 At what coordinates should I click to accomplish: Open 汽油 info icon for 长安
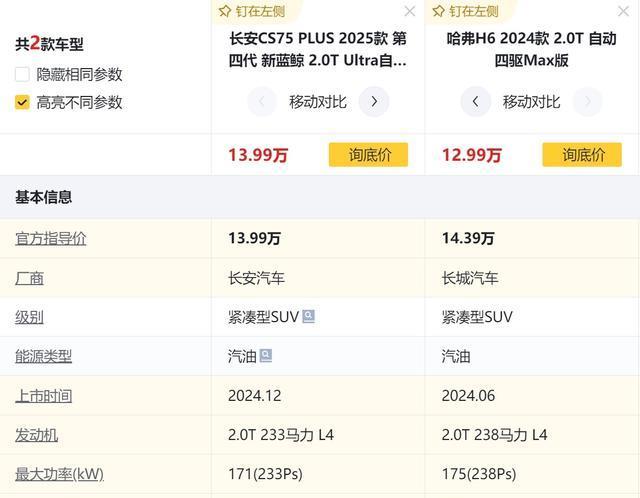coord(266,356)
